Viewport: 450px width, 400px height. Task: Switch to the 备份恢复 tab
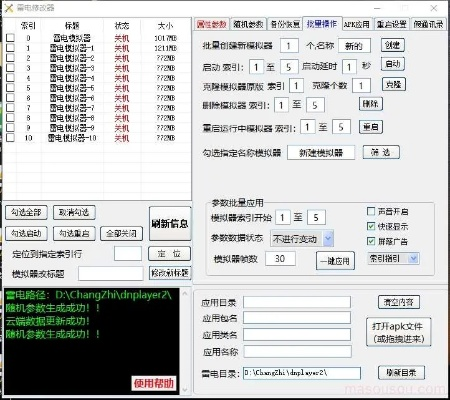point(285,24)
